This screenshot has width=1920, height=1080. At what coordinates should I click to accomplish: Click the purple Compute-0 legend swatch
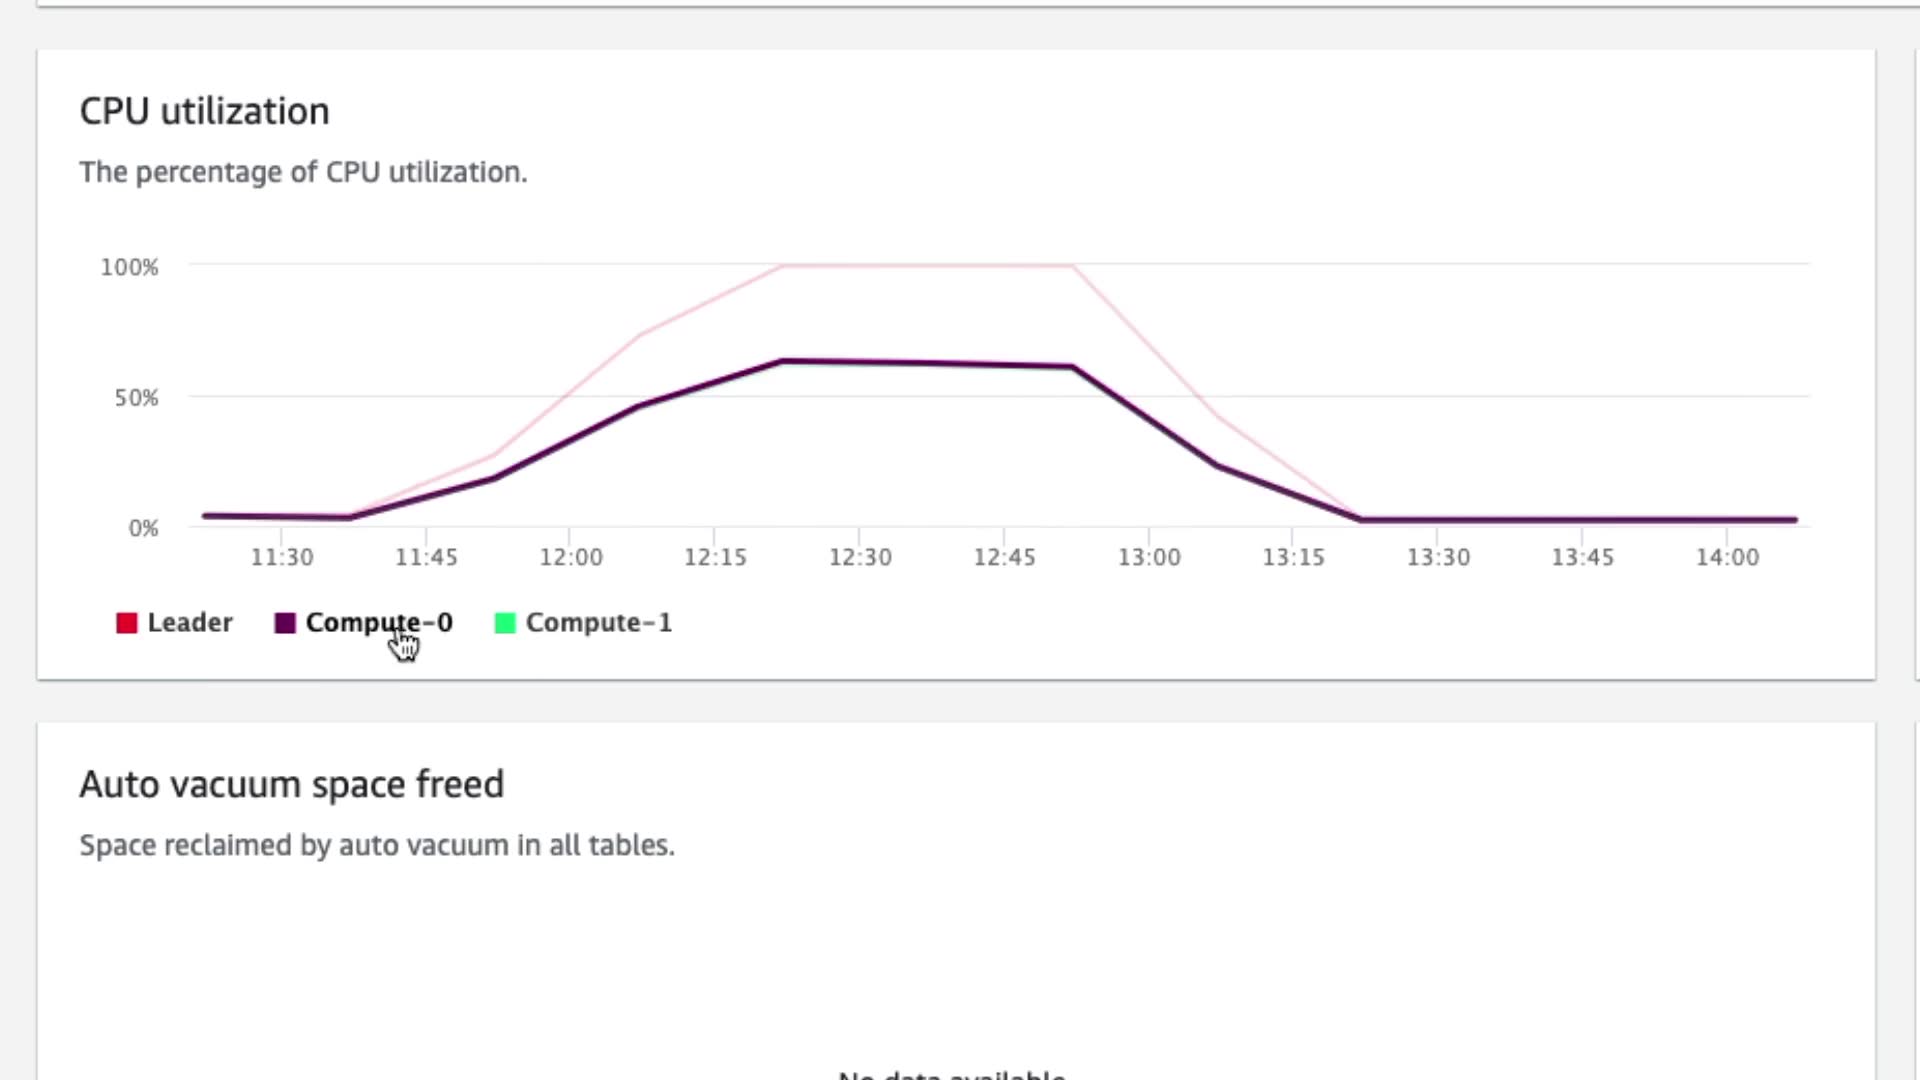tap(285, 623)
